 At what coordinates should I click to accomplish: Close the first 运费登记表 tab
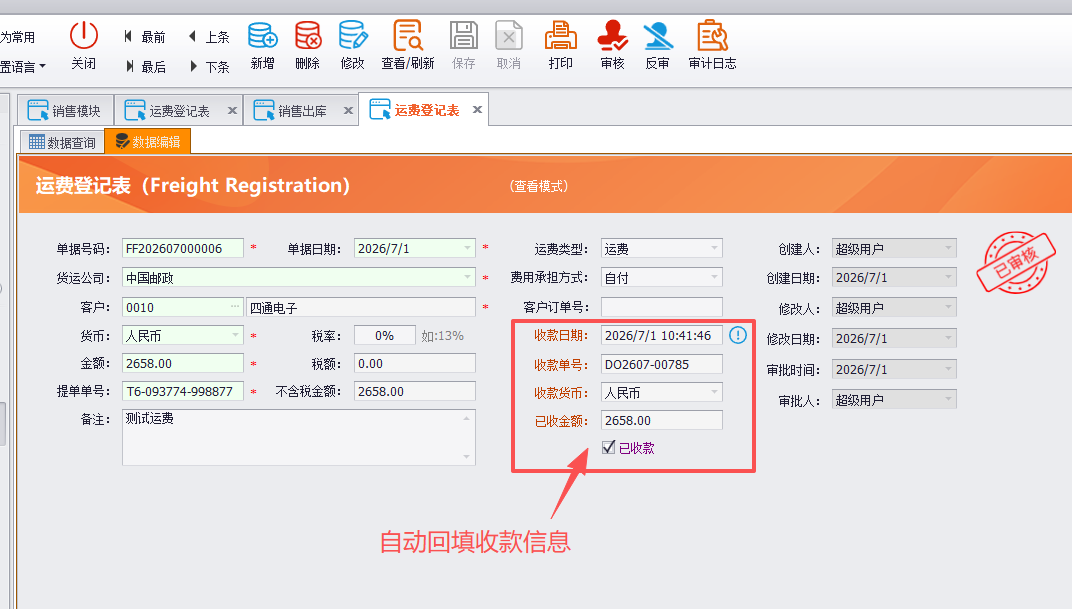click(x=232, y=110)
